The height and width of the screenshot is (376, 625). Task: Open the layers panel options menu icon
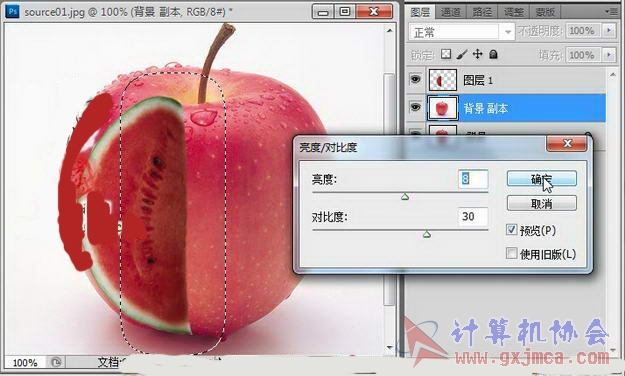pyautogui.click(x=611, y=12)
